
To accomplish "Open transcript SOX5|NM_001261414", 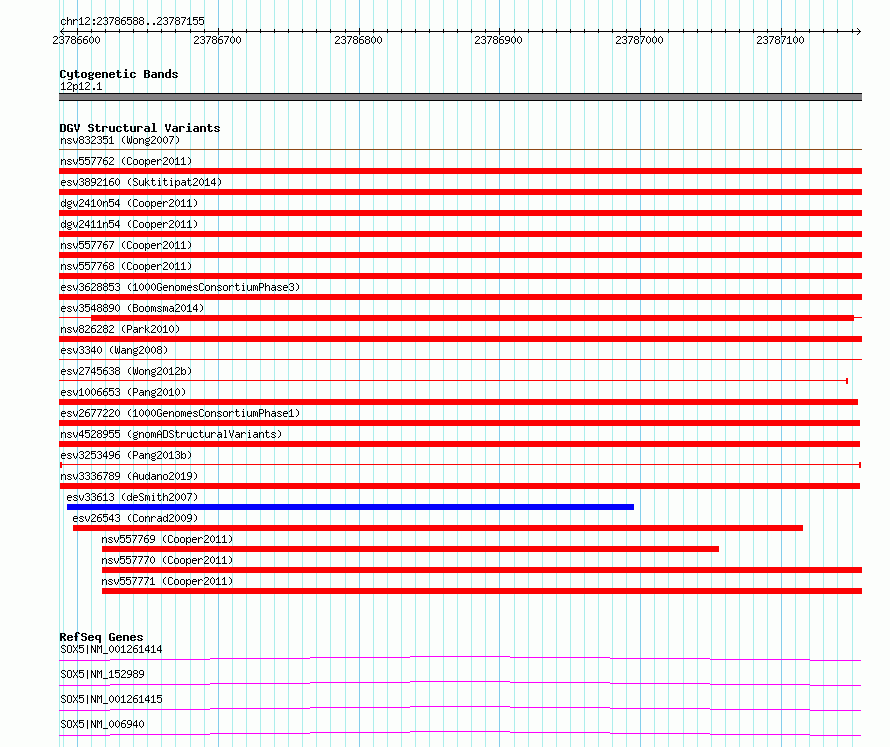I will point(111,649).
